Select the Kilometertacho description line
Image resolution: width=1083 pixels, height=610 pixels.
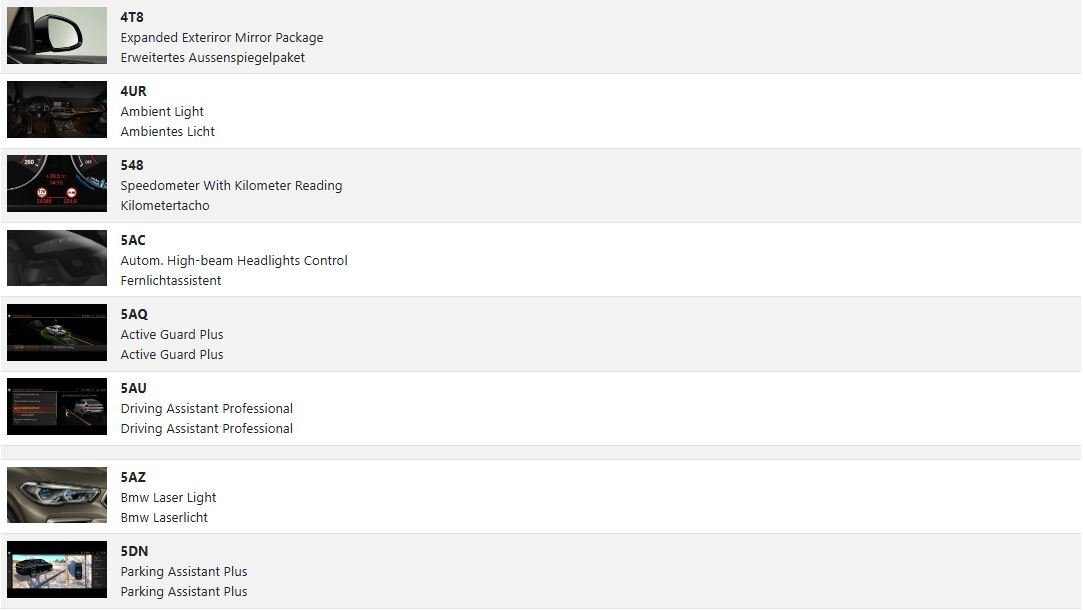(x=165, y=205)
